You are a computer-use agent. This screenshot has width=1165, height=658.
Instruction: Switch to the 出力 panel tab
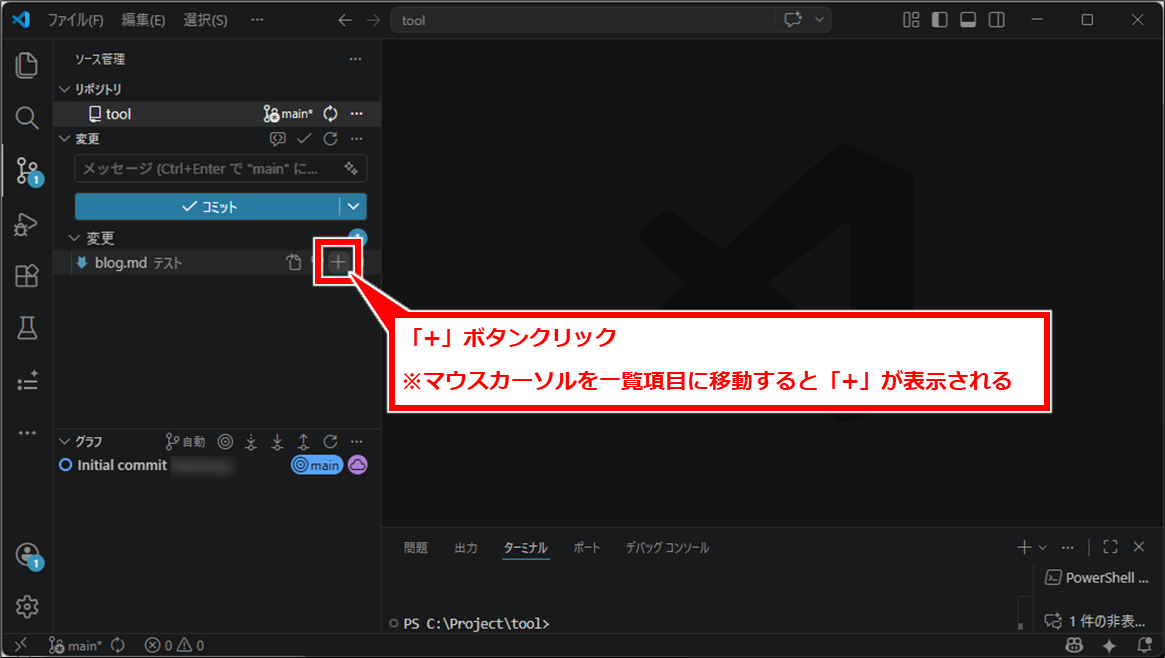point(466,548)
